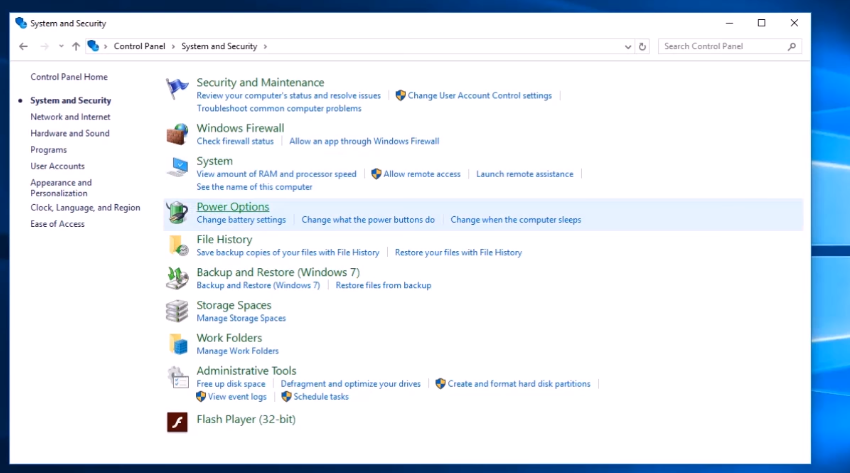
Task: Open Change User Account Control settings link
Action: (479, 96)
